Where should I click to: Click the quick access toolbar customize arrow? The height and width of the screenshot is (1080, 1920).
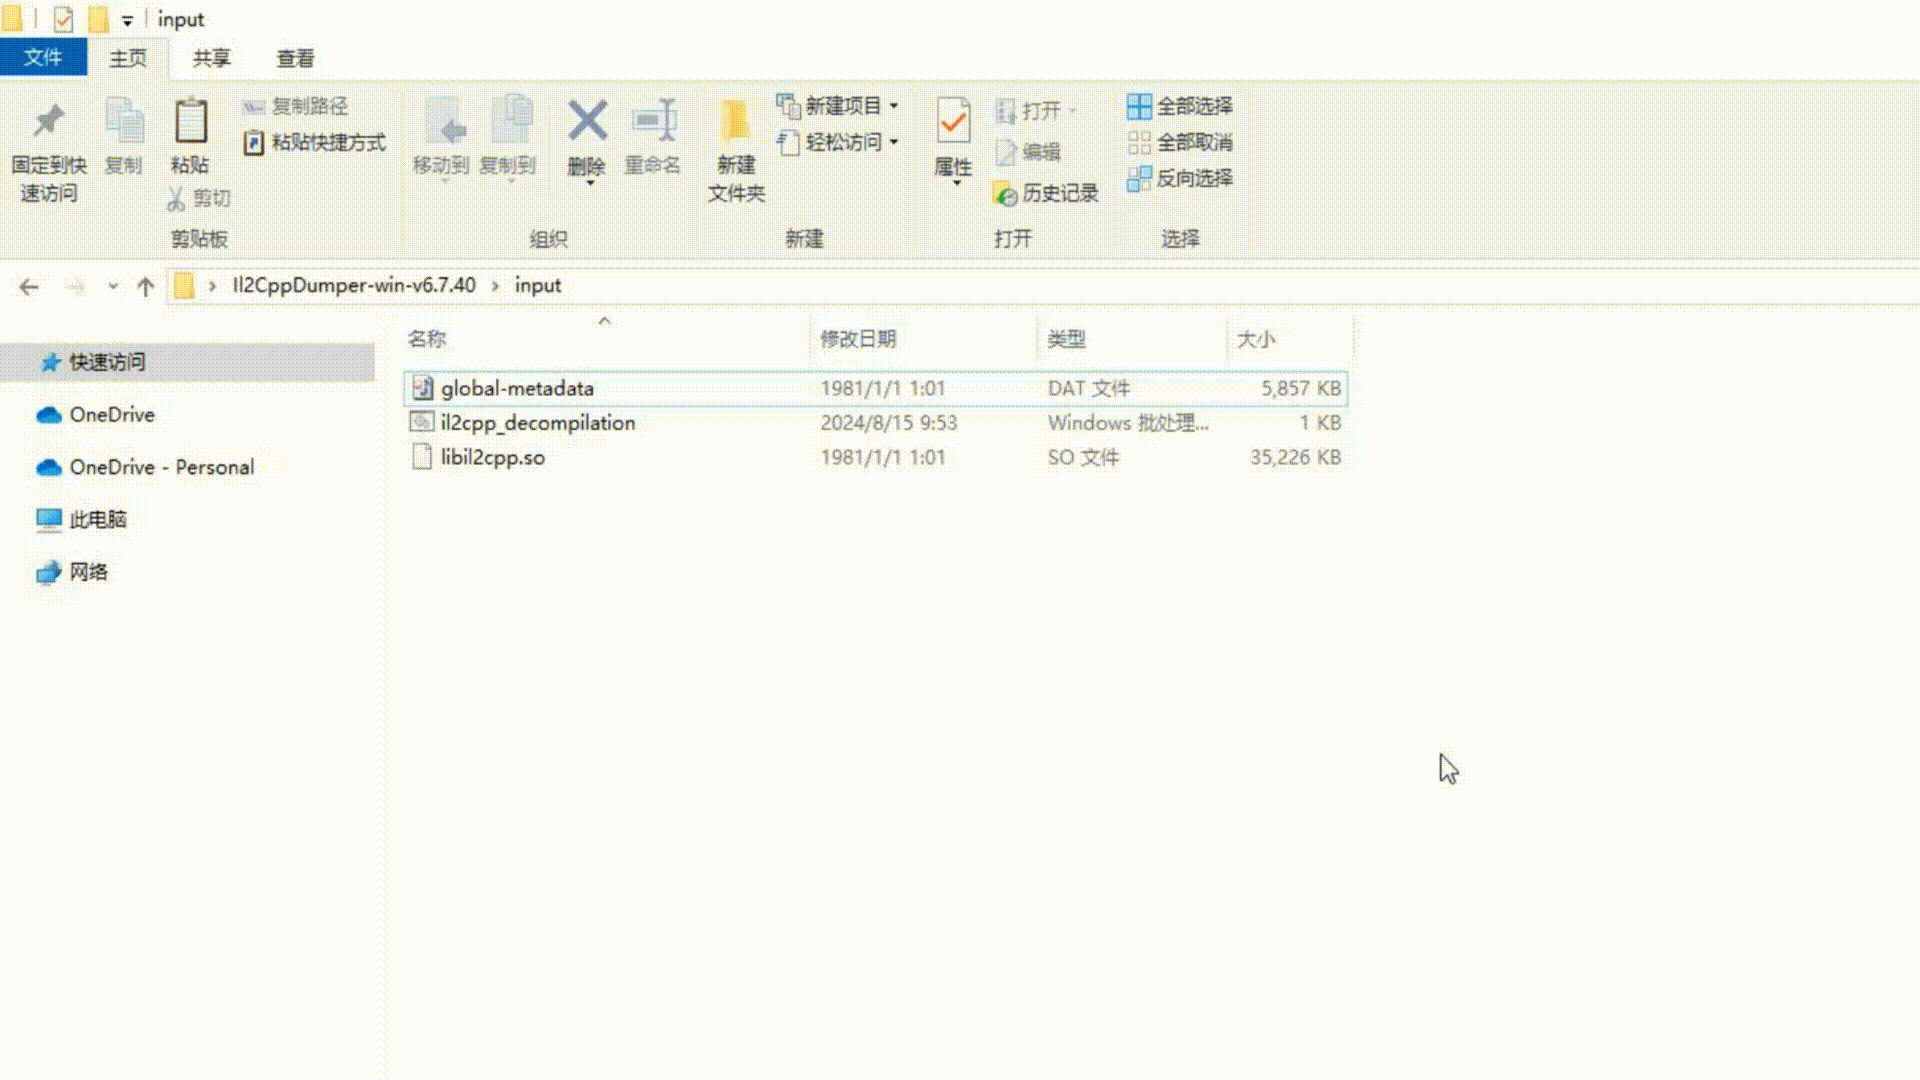pos(127,20)
